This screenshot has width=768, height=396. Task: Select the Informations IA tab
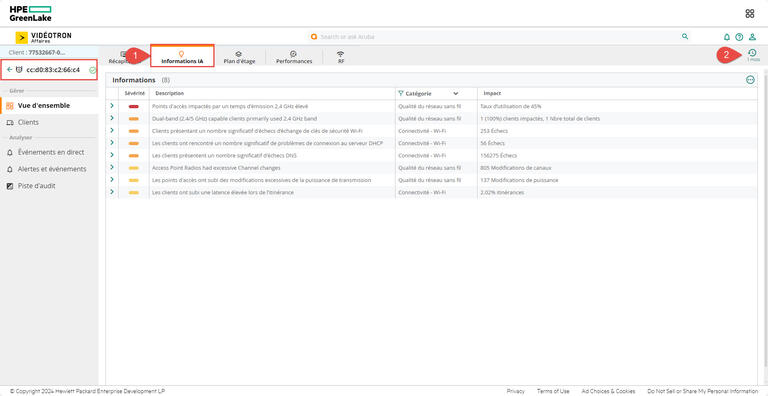click(x=182, y=56)
